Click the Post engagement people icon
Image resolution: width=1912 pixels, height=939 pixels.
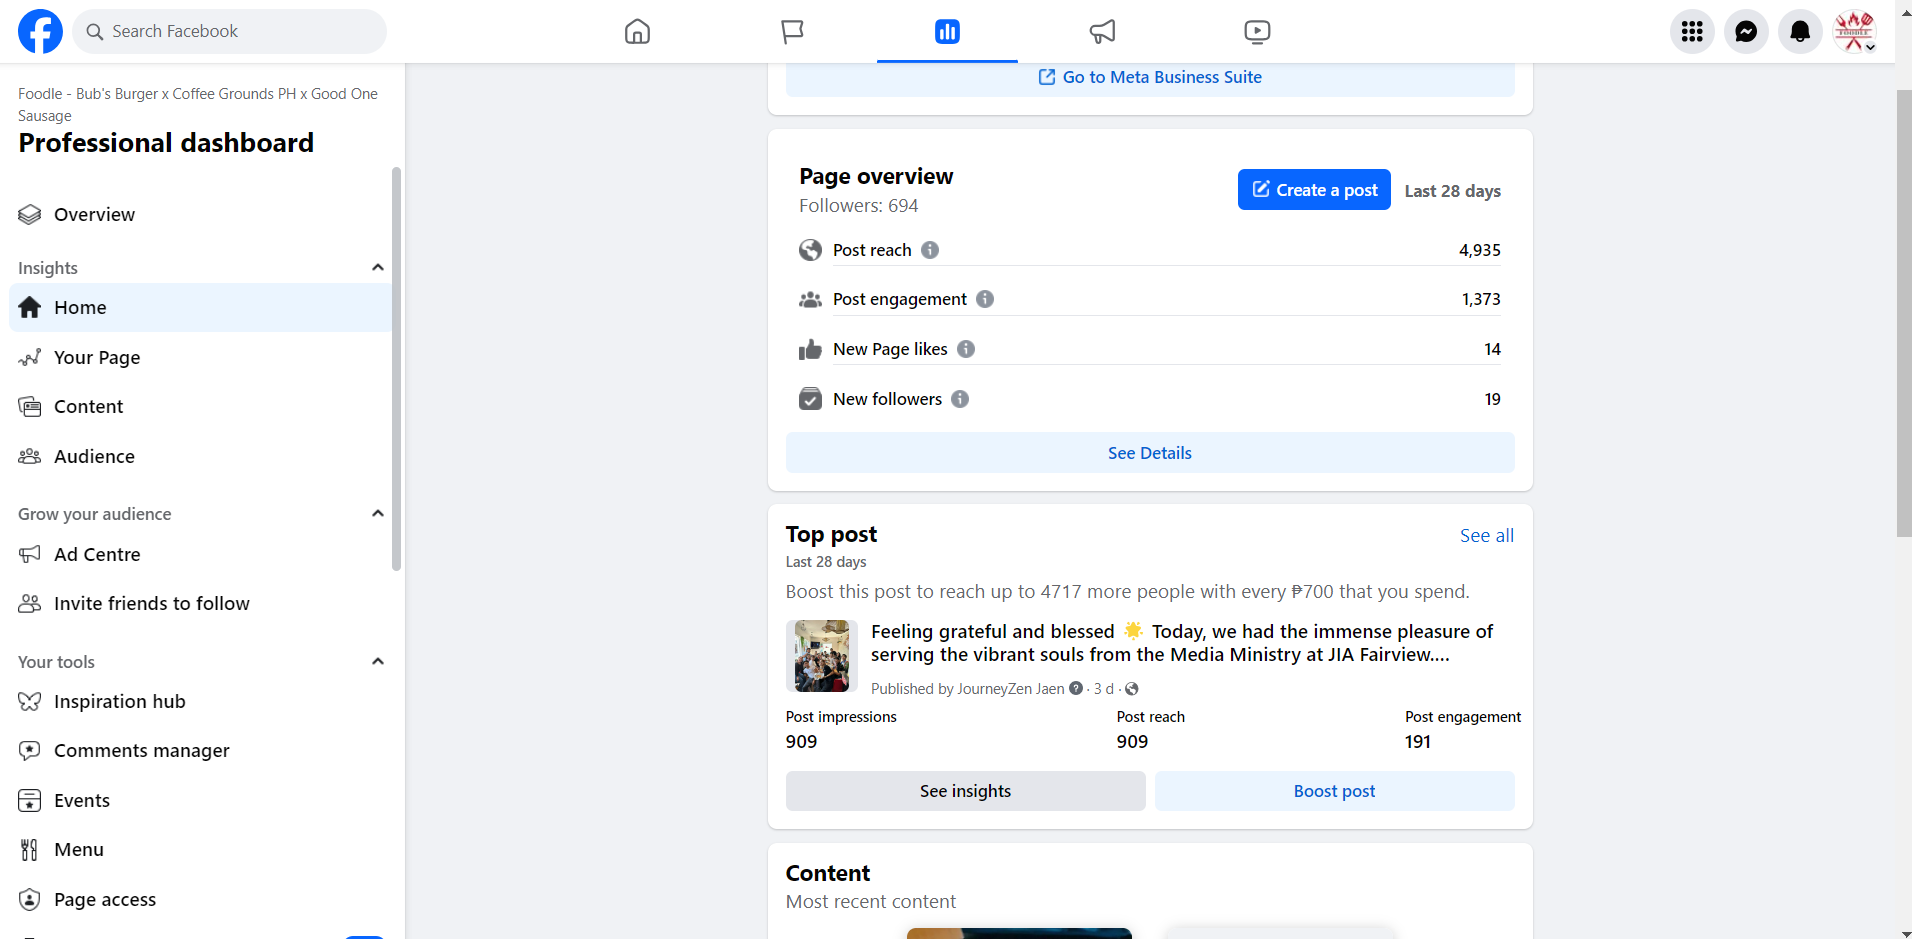click(810, 299)
